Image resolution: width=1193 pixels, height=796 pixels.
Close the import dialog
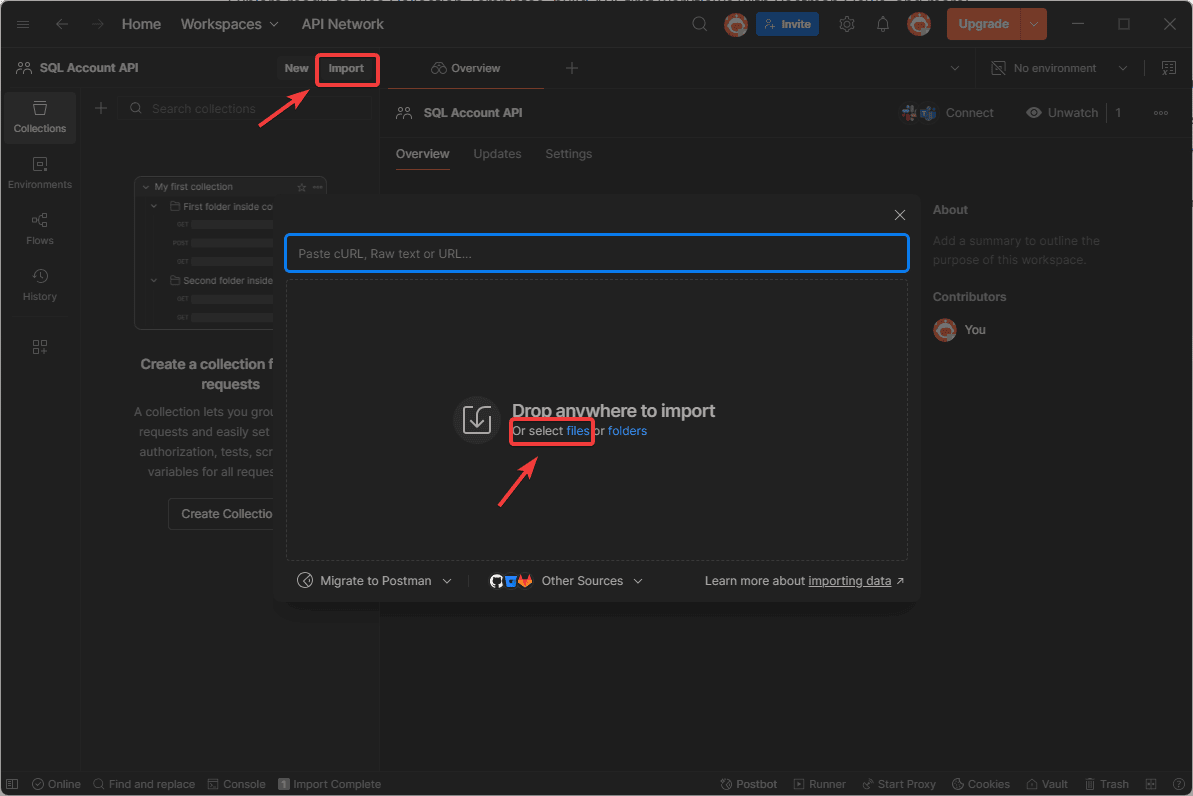pyautogui.click(x=900, y=215)
